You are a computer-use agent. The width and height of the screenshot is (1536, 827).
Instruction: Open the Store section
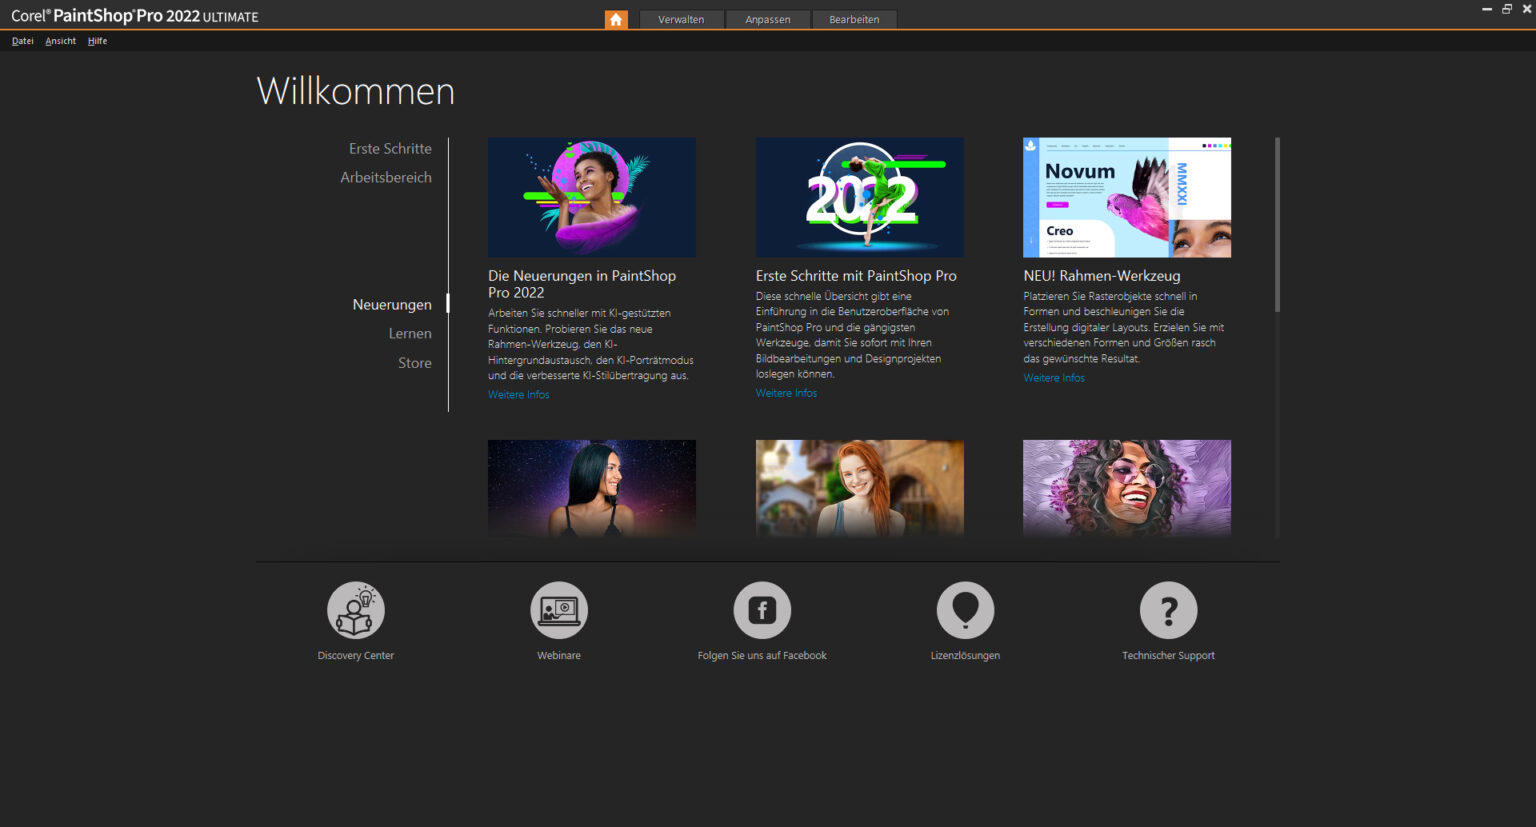415,363
